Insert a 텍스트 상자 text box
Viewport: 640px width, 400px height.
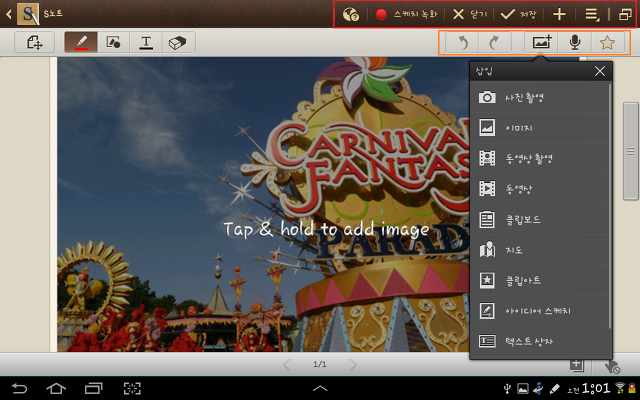pos(539,341)
